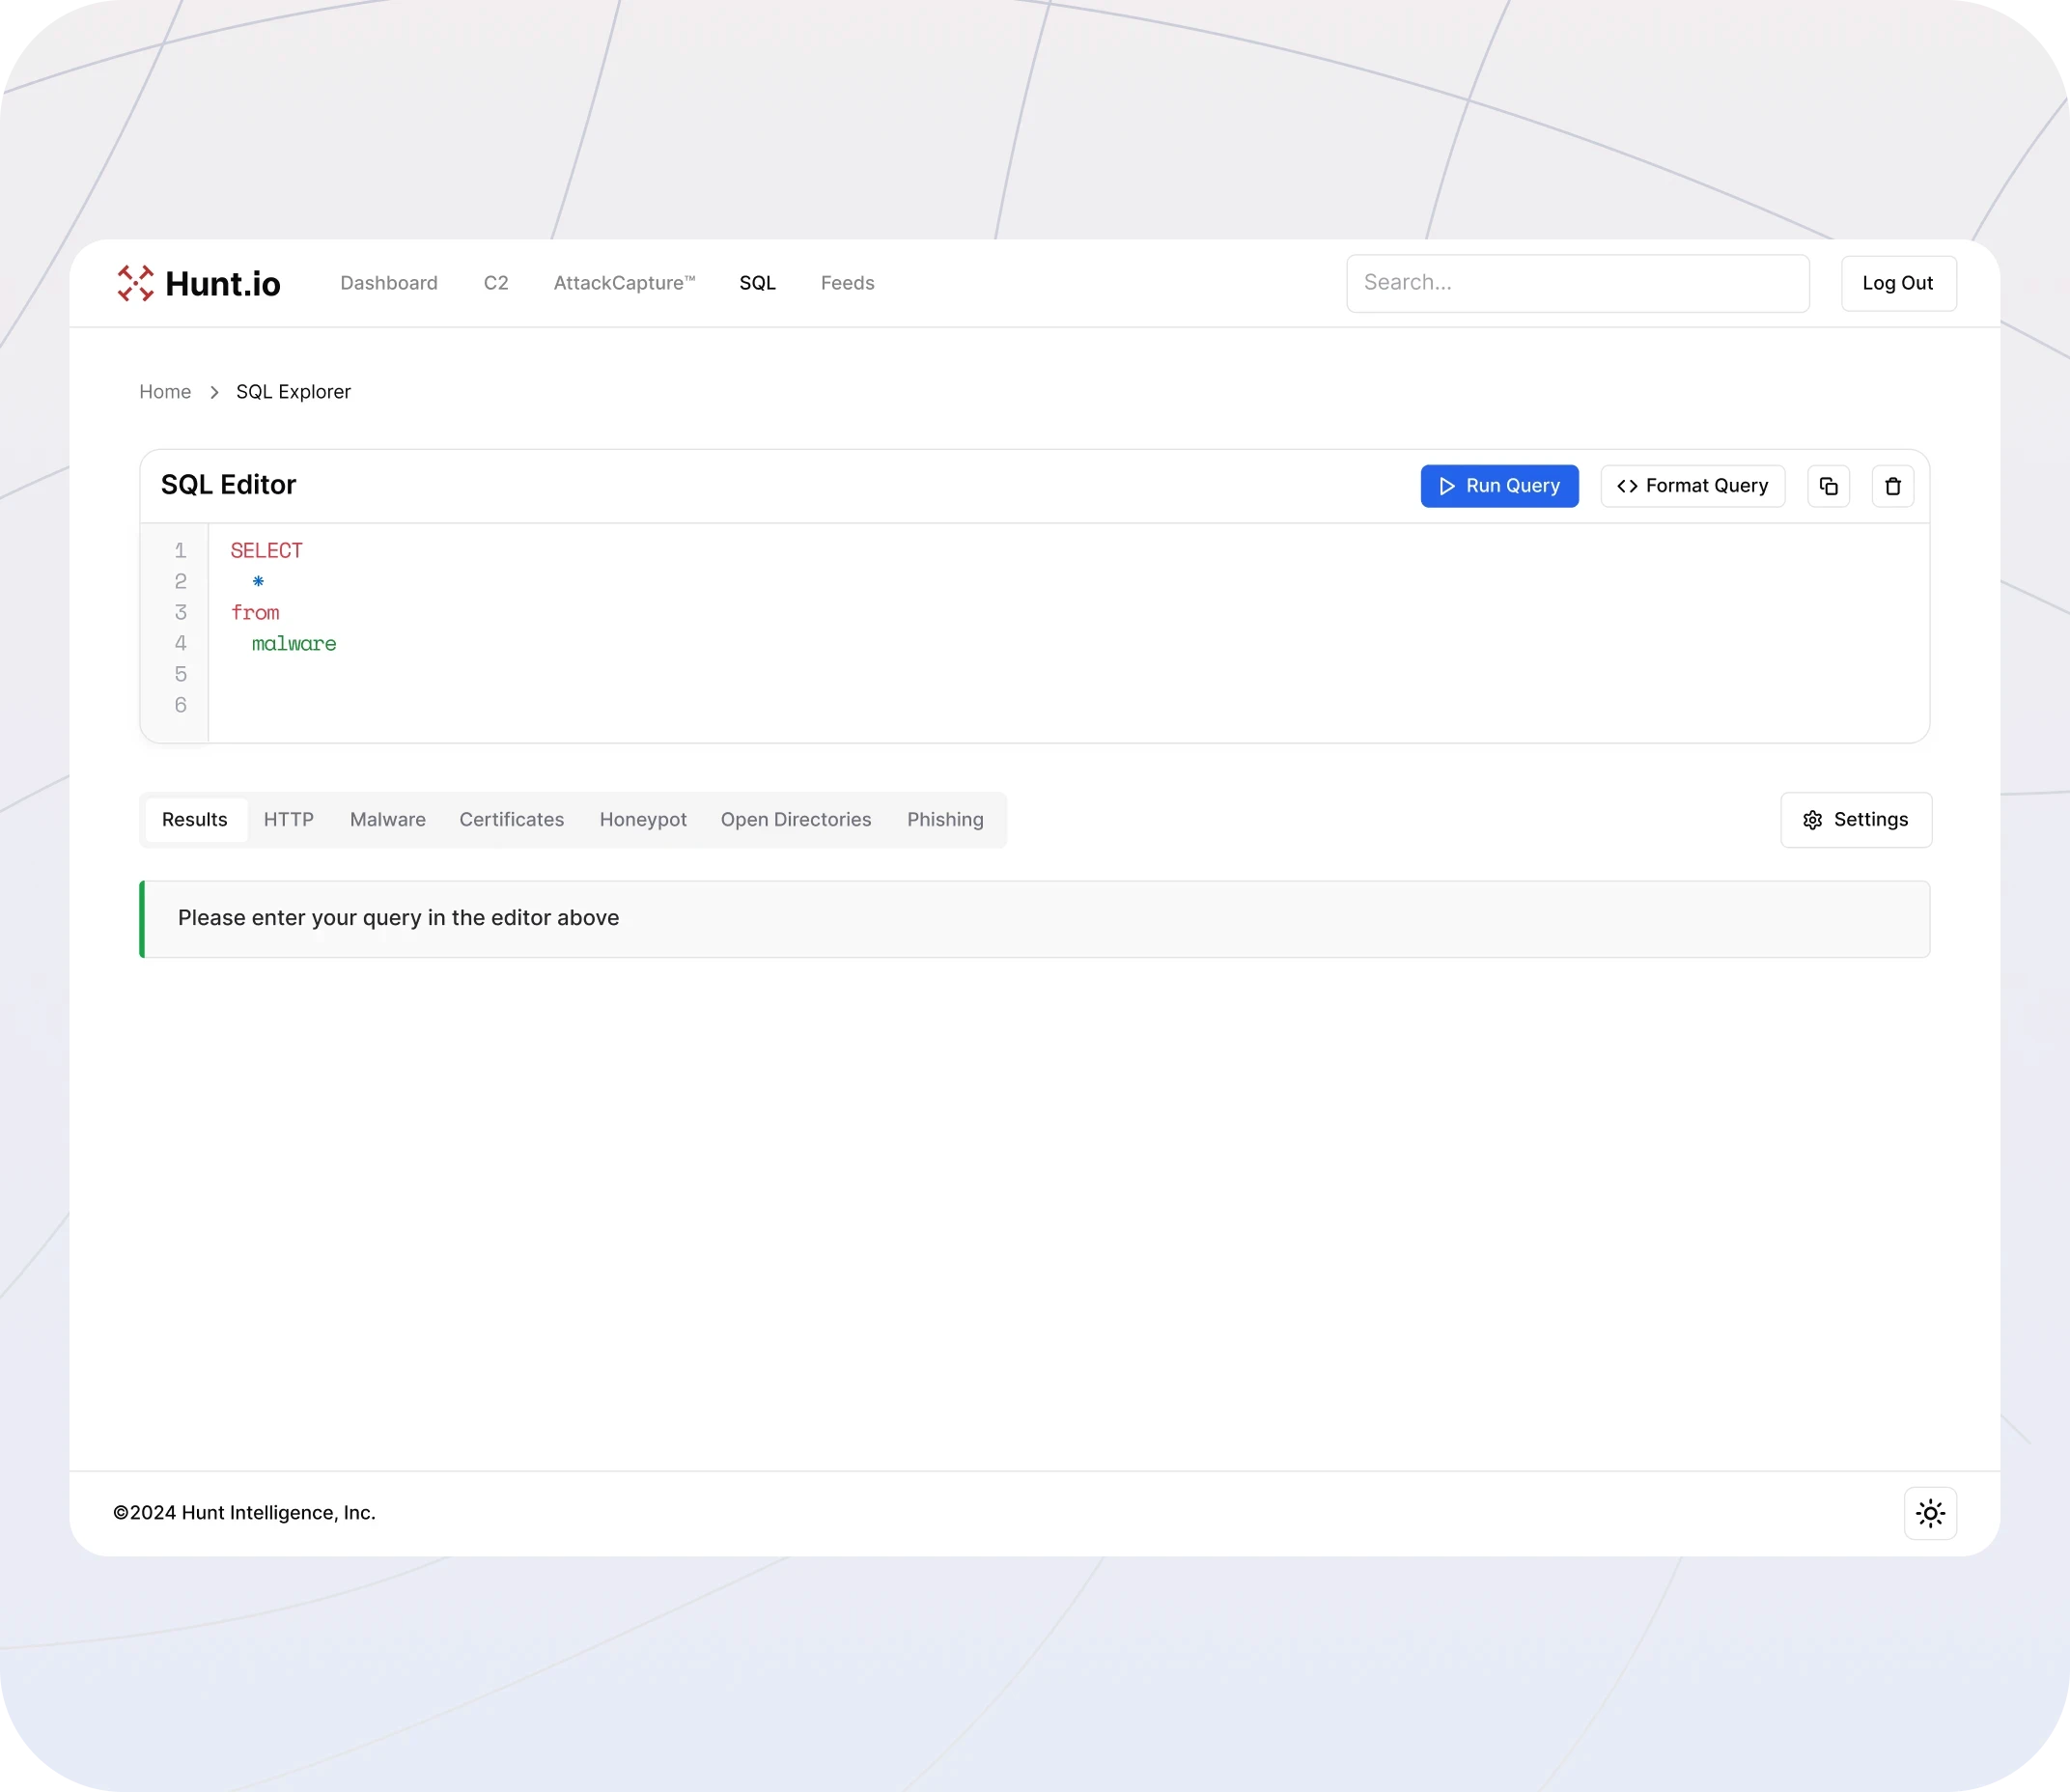Click 'malware' table name in editor
Screen dimensions: 2070x1792
point(294,644)
